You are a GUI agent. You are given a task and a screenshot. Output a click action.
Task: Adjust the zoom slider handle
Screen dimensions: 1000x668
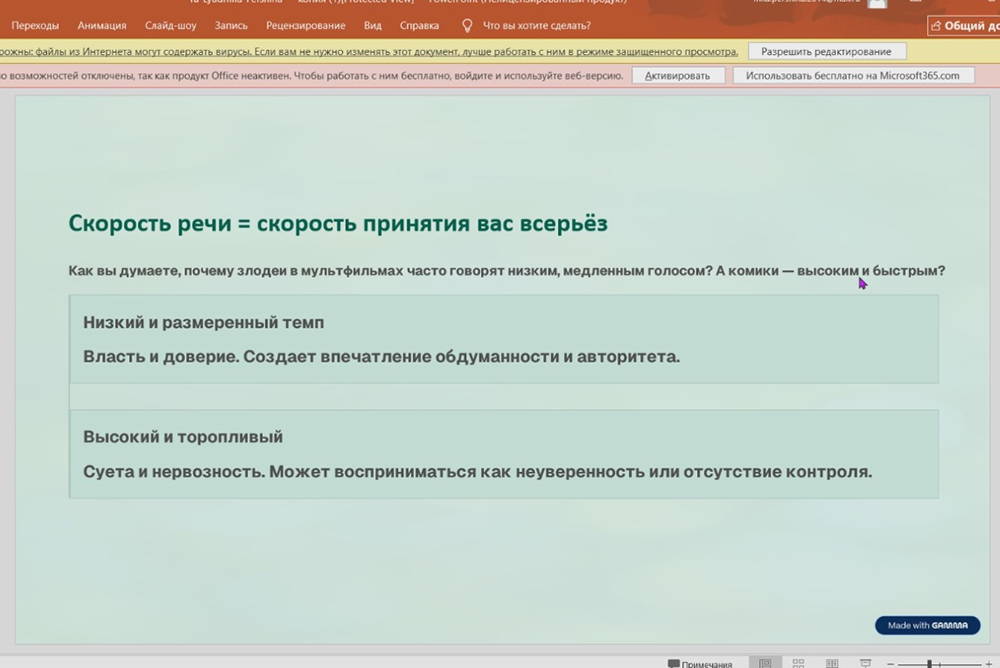pyautogui.click(x=930, y=664)
